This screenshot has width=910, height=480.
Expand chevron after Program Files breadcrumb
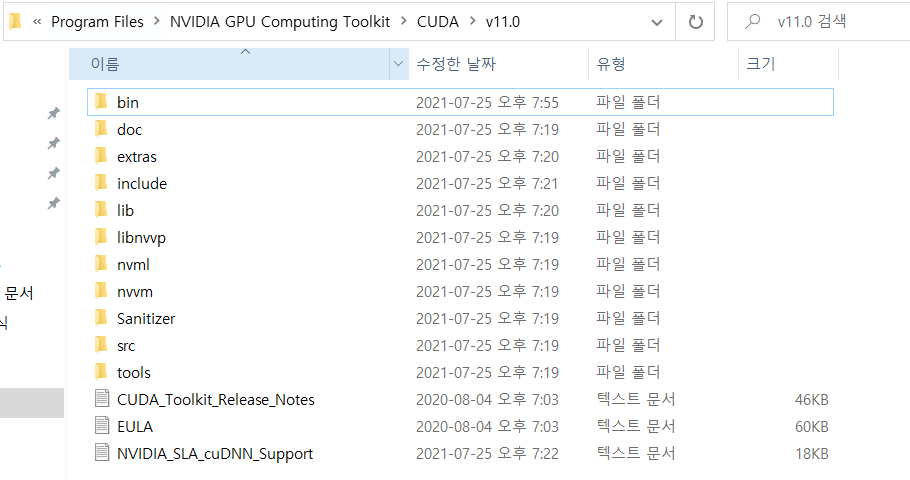pyautogui.click(x=157, y=21)
